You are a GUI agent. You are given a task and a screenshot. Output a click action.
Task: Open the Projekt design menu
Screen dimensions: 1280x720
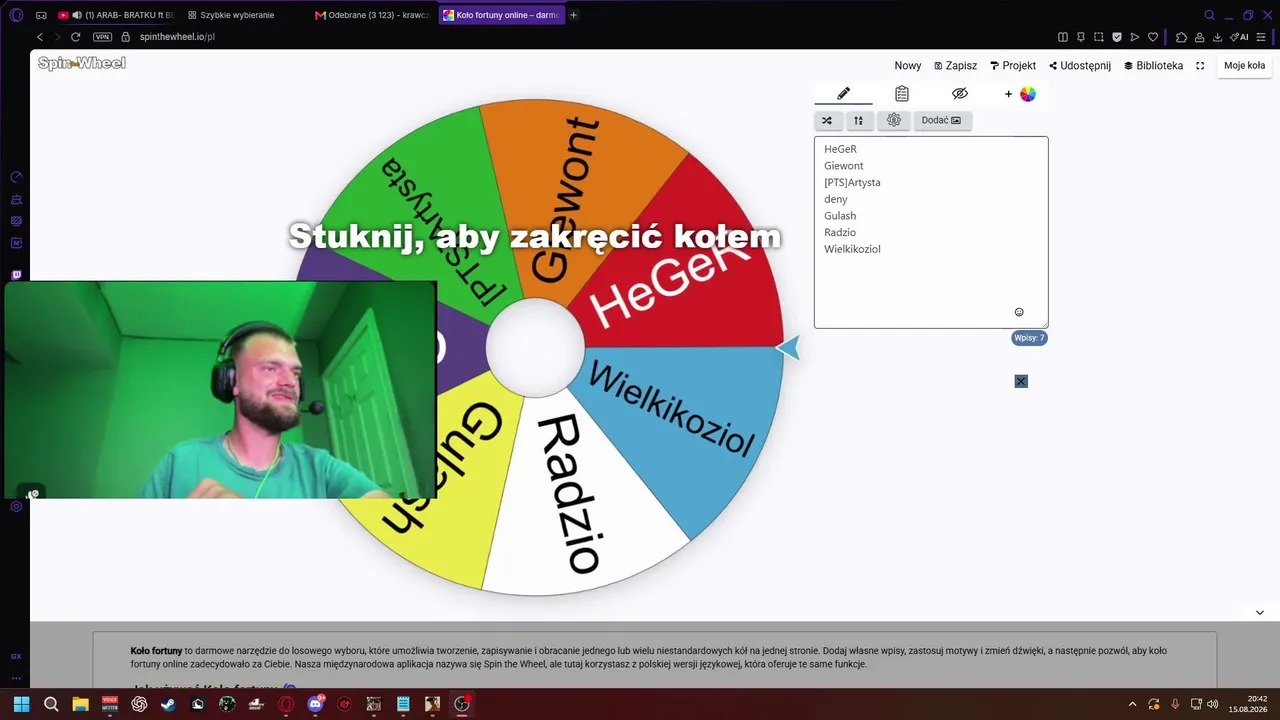(x=1013, y=66)
